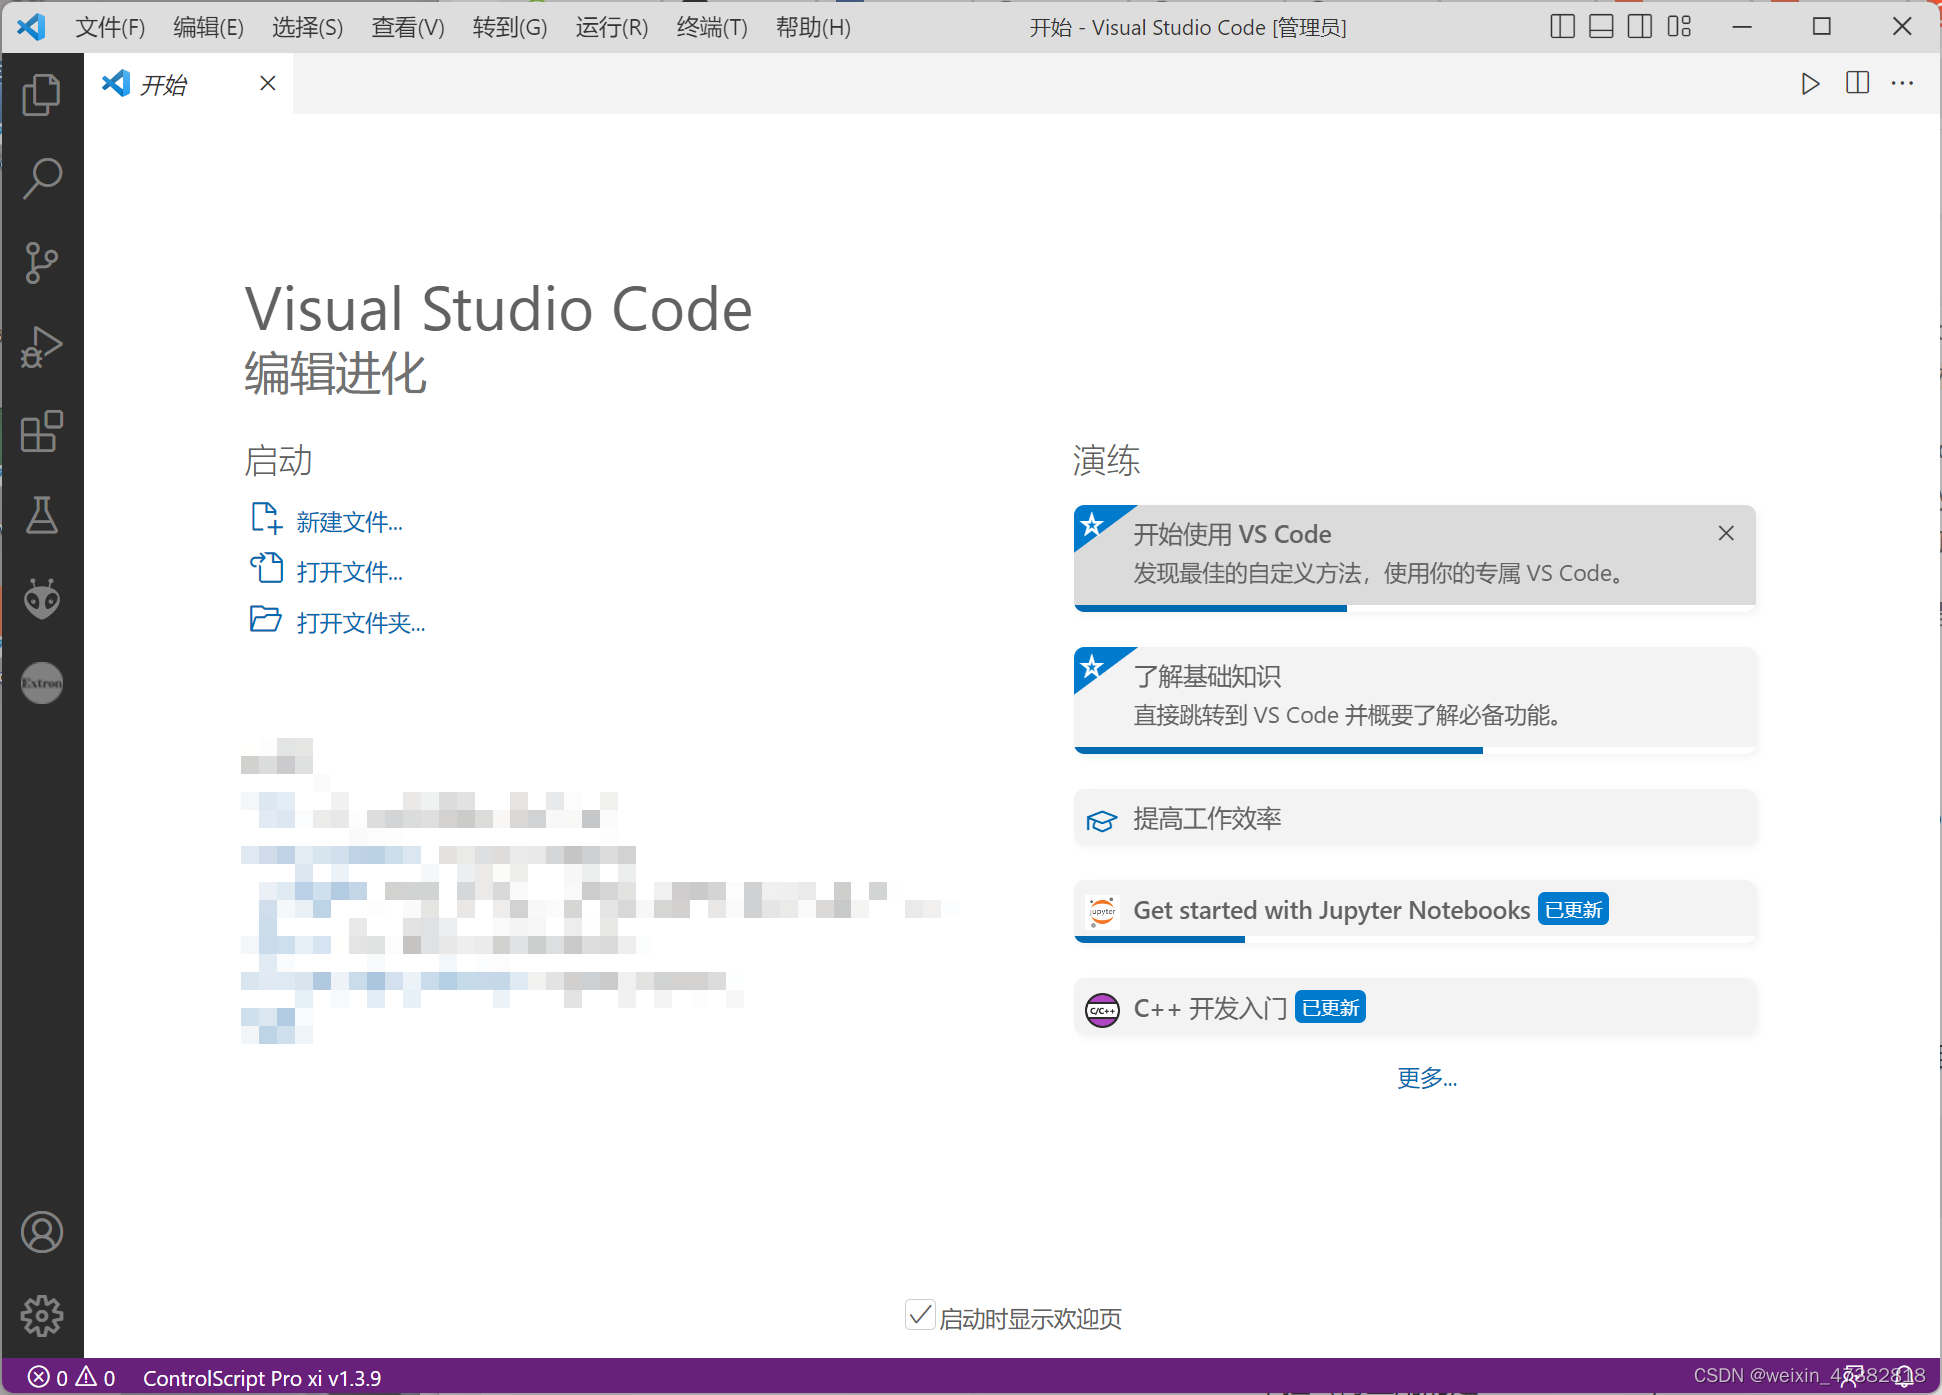
Task: Open the 文件(F) menu
Action: pyautogui.click(x=110, y=27)
